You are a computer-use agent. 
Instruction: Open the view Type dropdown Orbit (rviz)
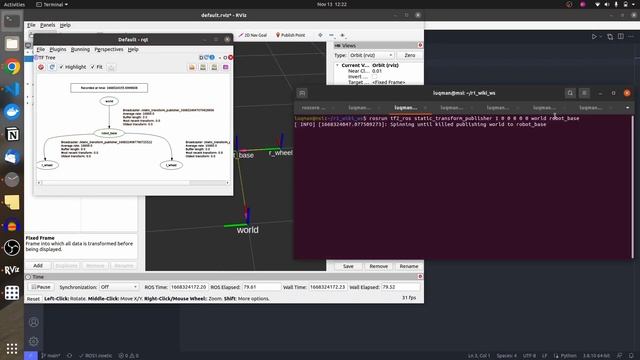[x=371, y=55]
